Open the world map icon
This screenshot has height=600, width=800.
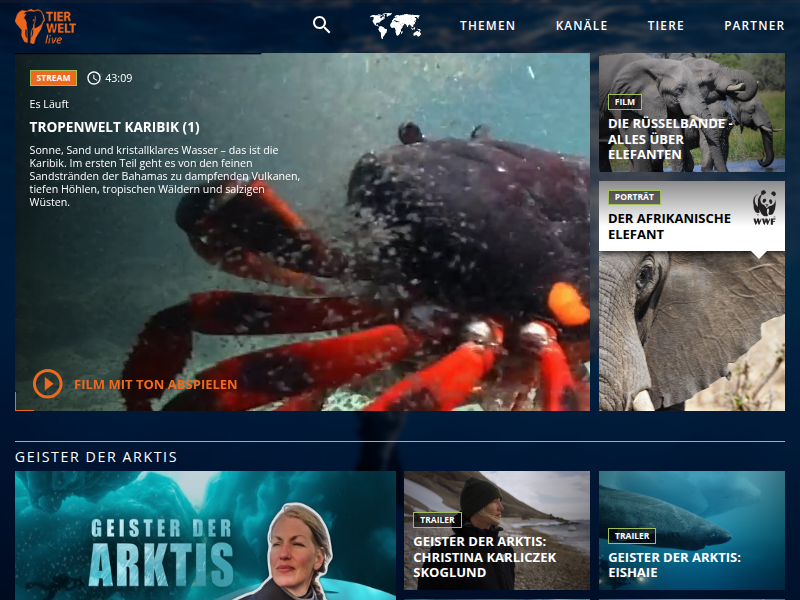(395, 26)
